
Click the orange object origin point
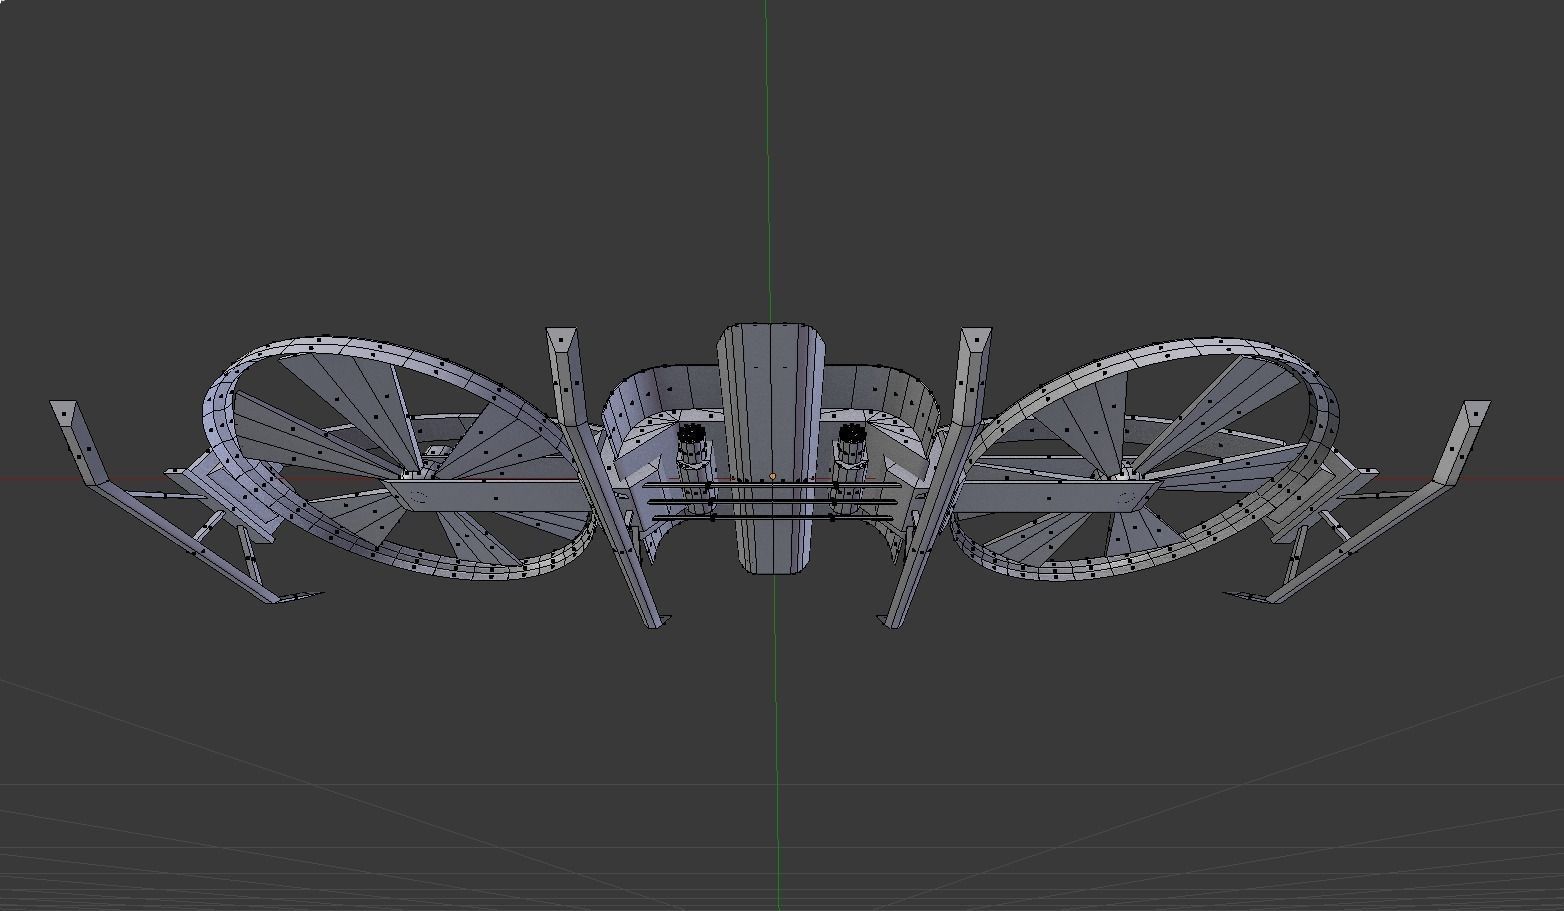(x=772, y=476)
